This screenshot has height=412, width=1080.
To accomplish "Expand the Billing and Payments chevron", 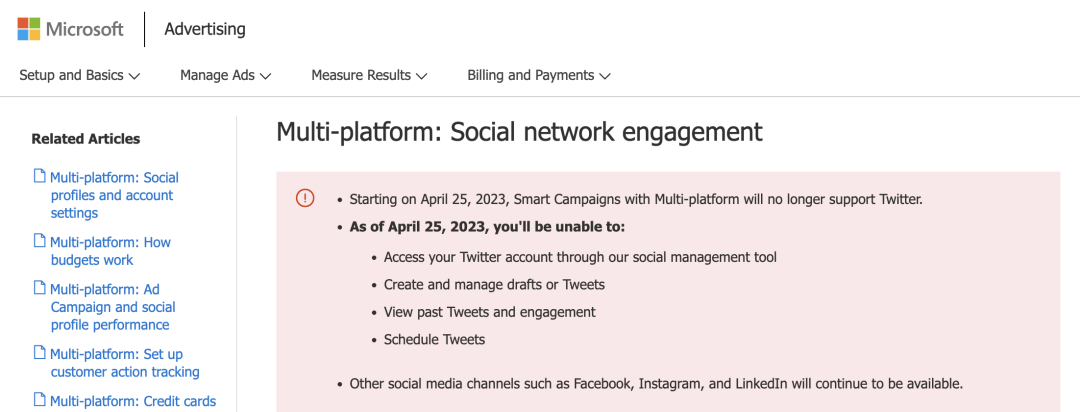I will tap(605, 76).
